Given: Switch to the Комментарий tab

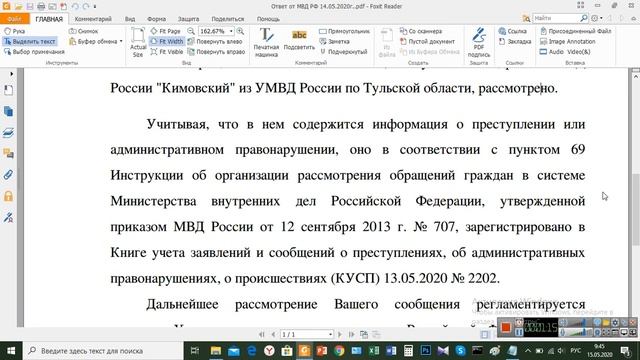Looking at the screenshot, I should pyautogui.click(x=93, y=19).
